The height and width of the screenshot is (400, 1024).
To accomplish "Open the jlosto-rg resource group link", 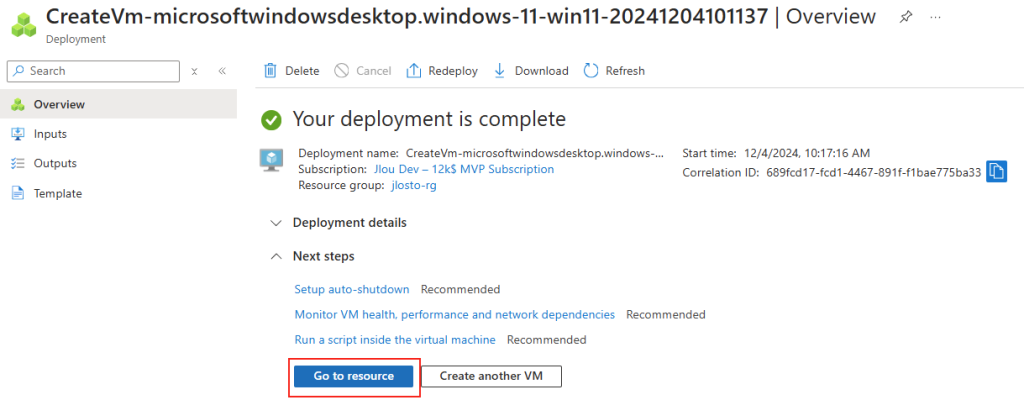I will pyautogui.click(x=413, y=186).
